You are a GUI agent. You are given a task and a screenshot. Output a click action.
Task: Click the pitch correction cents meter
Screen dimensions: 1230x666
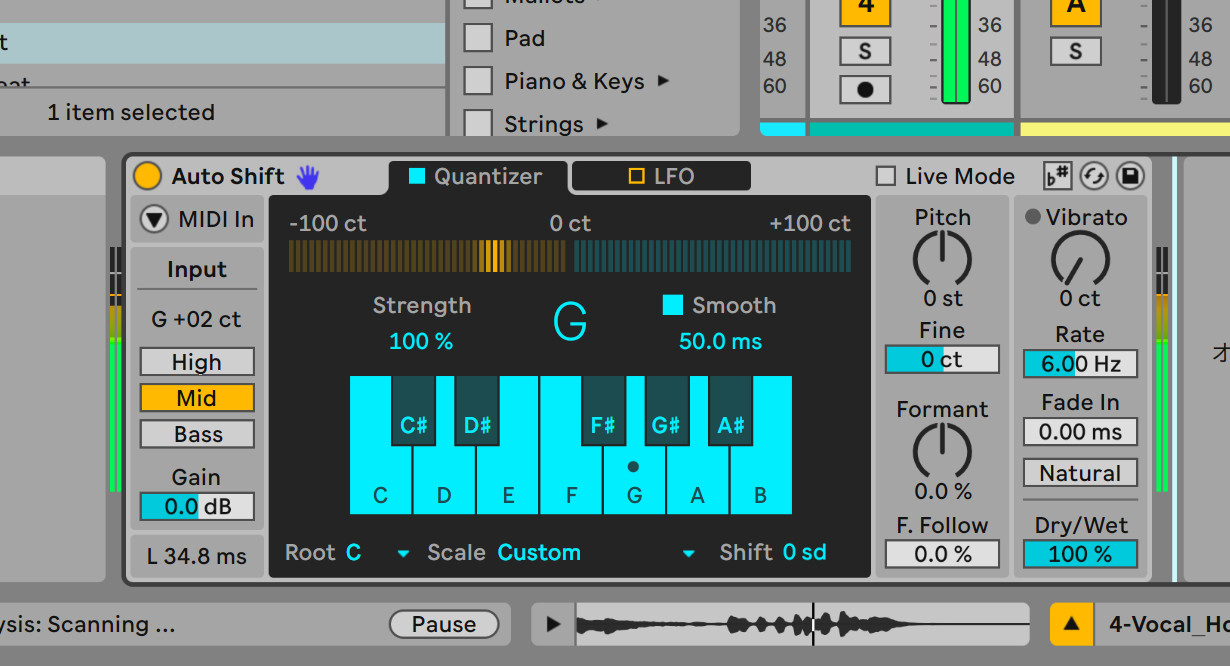point(570,256)
